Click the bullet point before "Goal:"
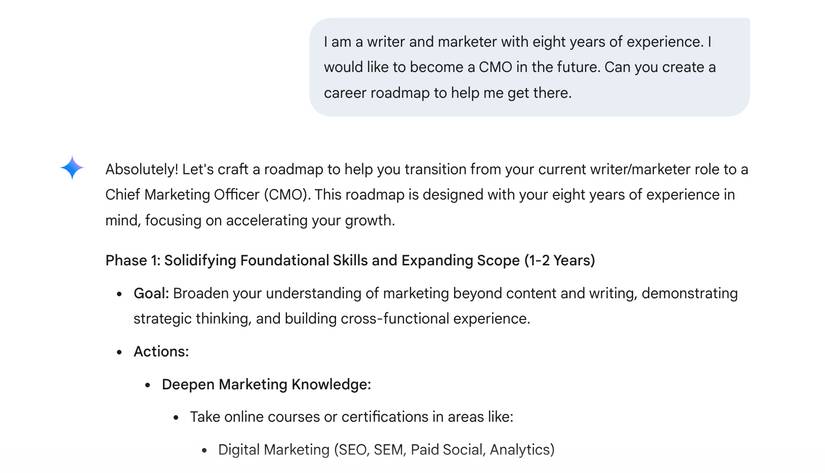Screen dimensions: 825x473 tap(120, 294)
